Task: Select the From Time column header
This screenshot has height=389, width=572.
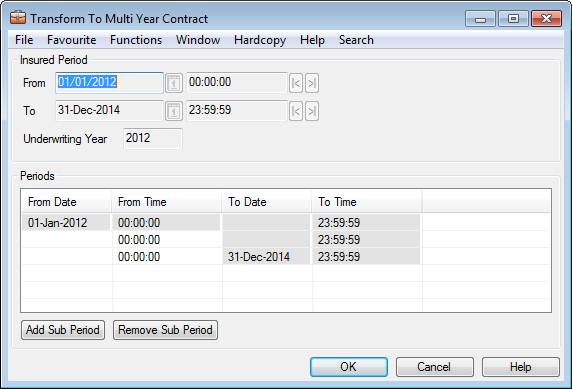Action: (166, 202)
